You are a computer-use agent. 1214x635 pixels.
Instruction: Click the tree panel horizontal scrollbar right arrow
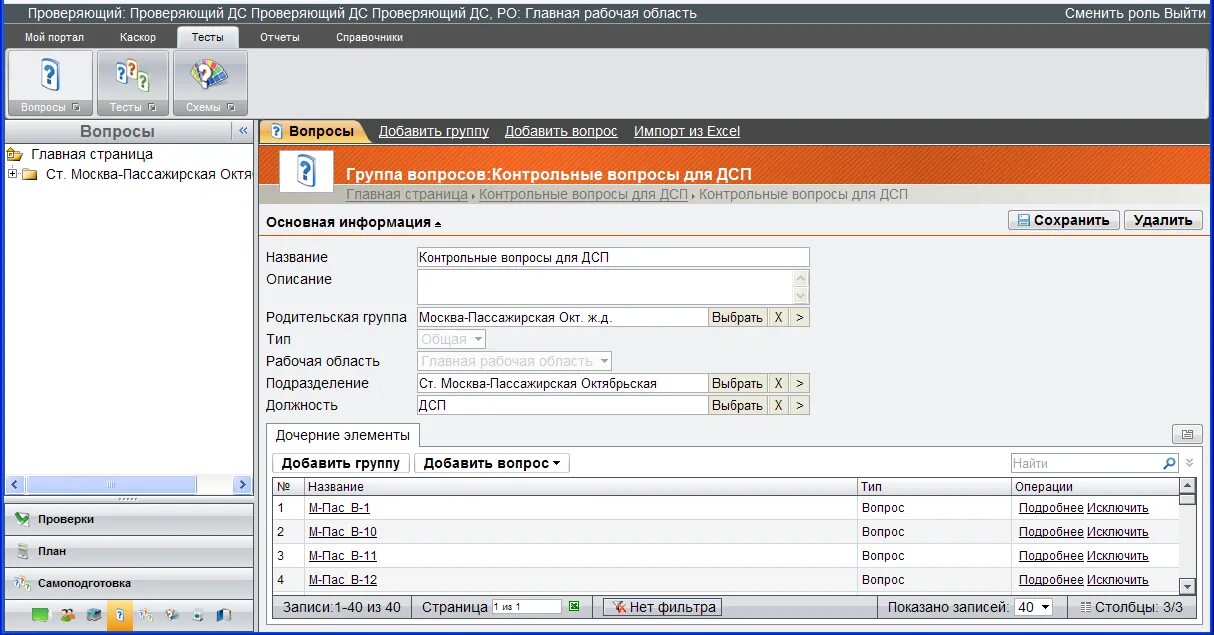click(x=242, y=484)
